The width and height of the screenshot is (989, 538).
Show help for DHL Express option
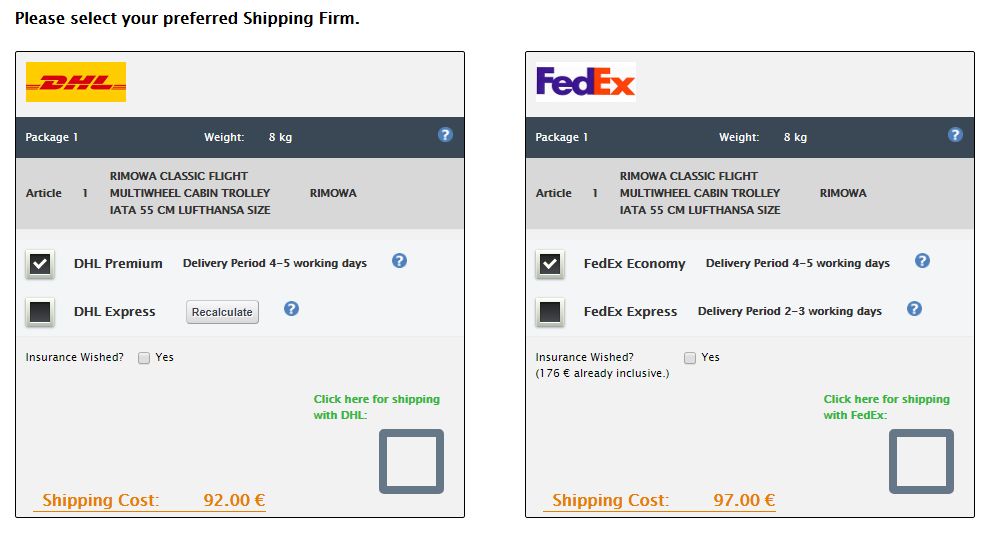point(291,309)
